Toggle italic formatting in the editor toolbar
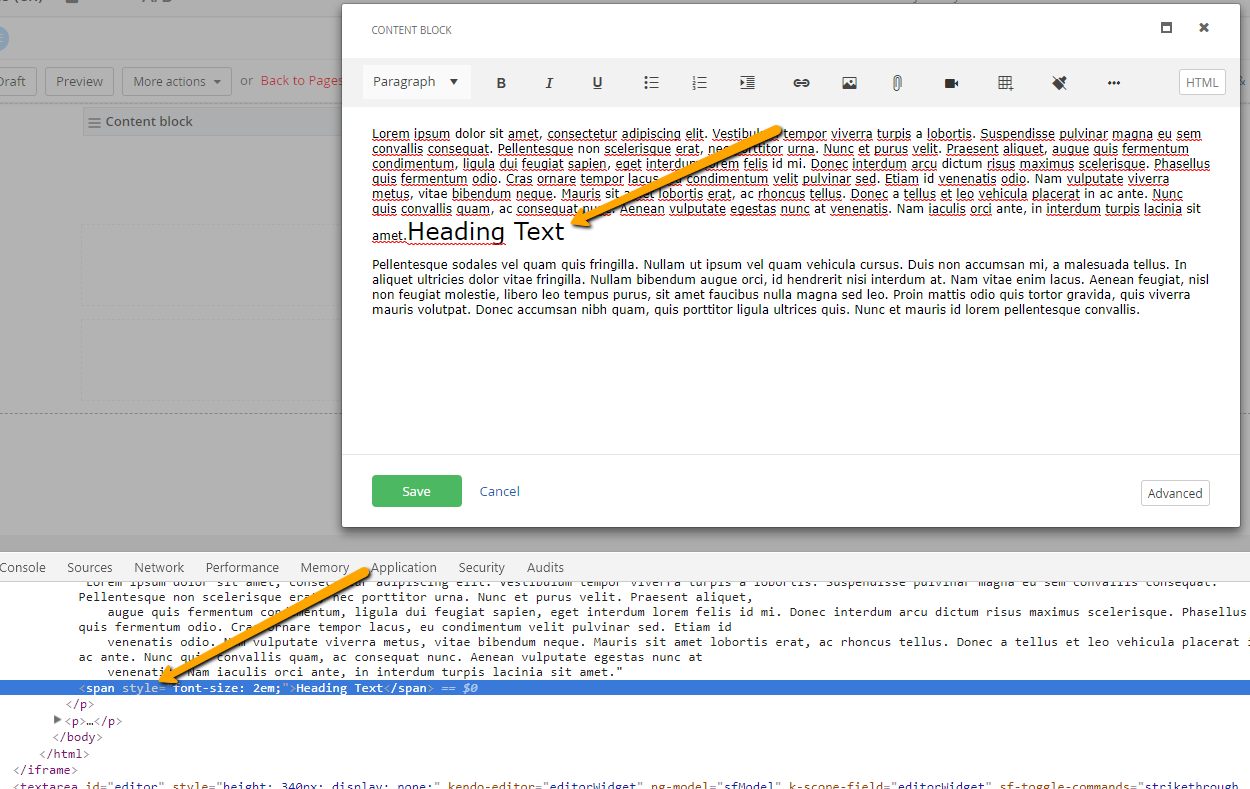 coord(549,83)
